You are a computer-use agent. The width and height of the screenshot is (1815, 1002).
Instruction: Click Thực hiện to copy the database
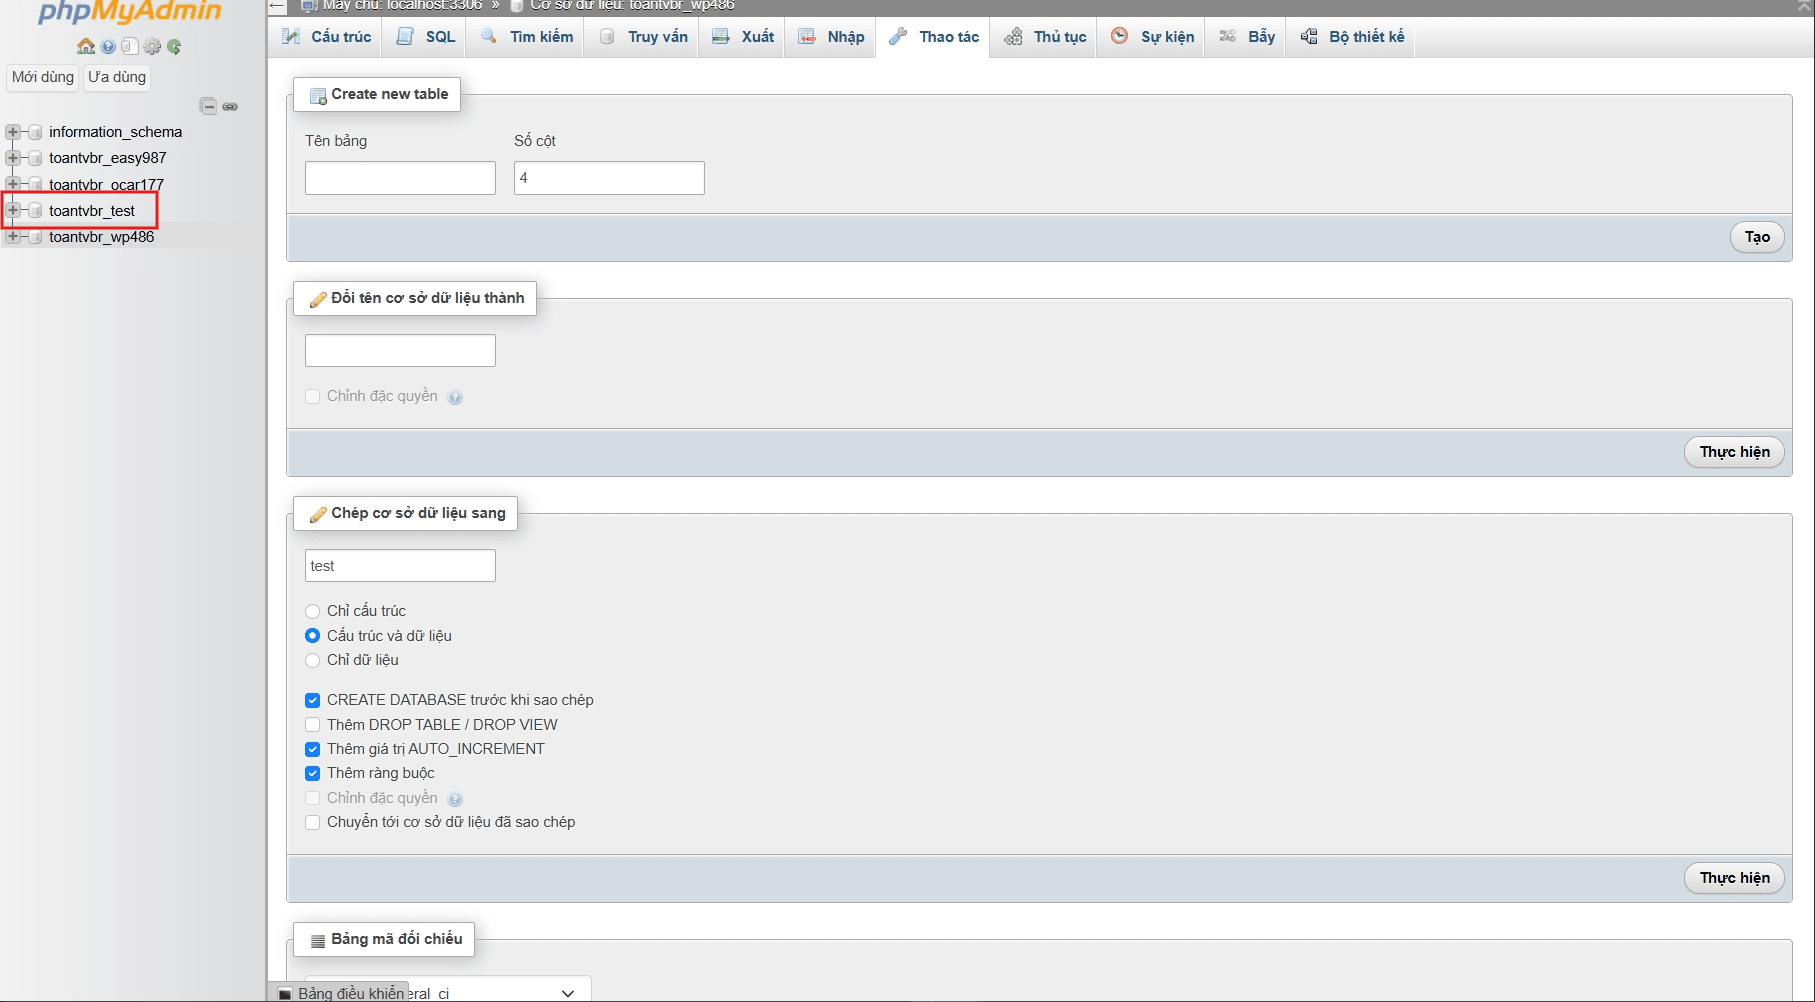pyautogui.click(x=1734, y=877)
